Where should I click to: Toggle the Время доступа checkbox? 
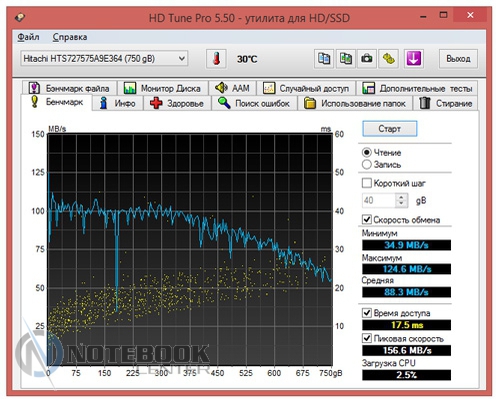coord(367,313)
